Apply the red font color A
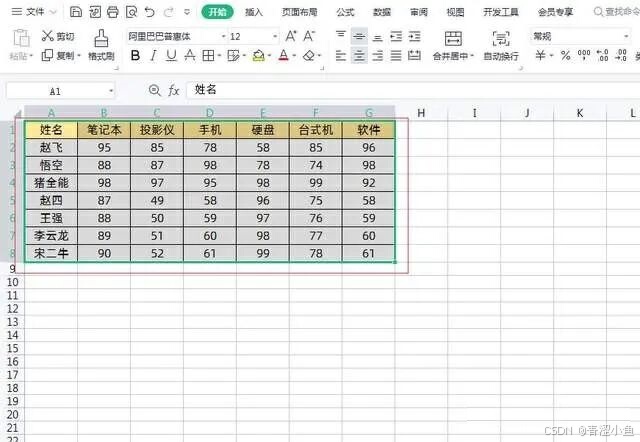640x442 pixels. click(284, 55)
